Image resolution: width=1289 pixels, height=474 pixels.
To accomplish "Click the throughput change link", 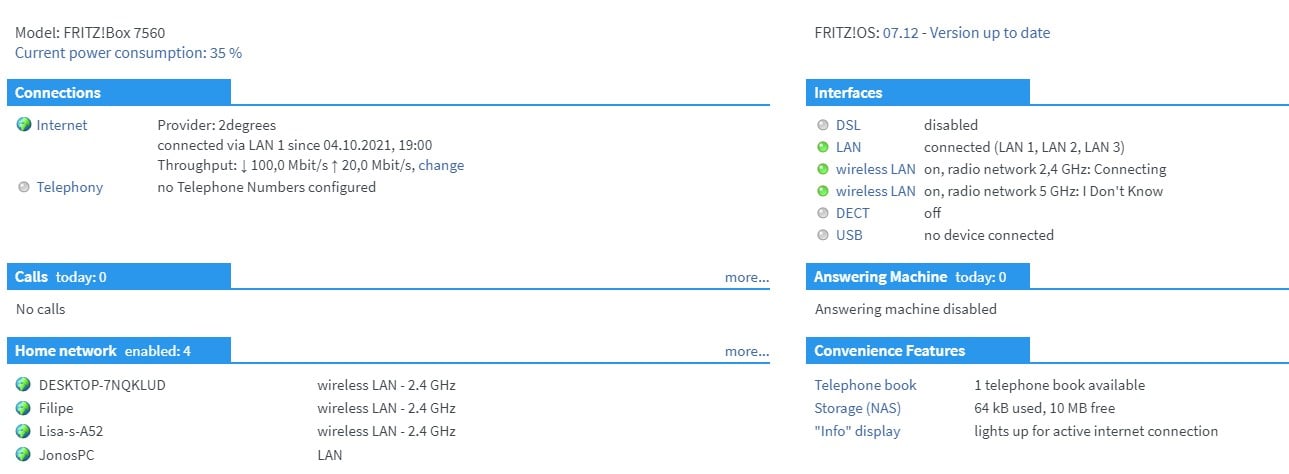I will (x=441, y=165).
